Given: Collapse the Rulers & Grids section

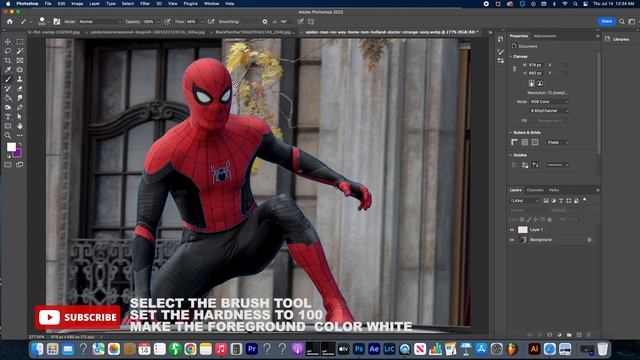Looking at the screenshot, I should pos(511,133).
